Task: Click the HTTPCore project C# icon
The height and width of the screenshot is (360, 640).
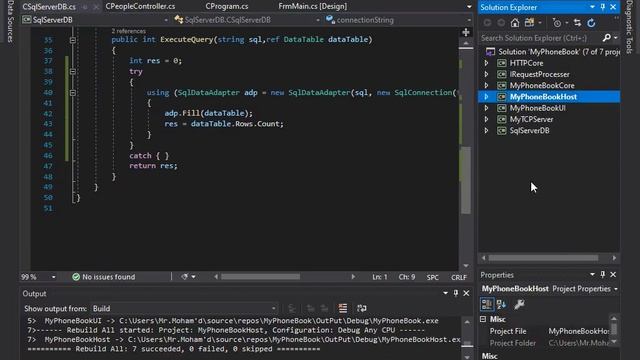Action: [502, 63]
